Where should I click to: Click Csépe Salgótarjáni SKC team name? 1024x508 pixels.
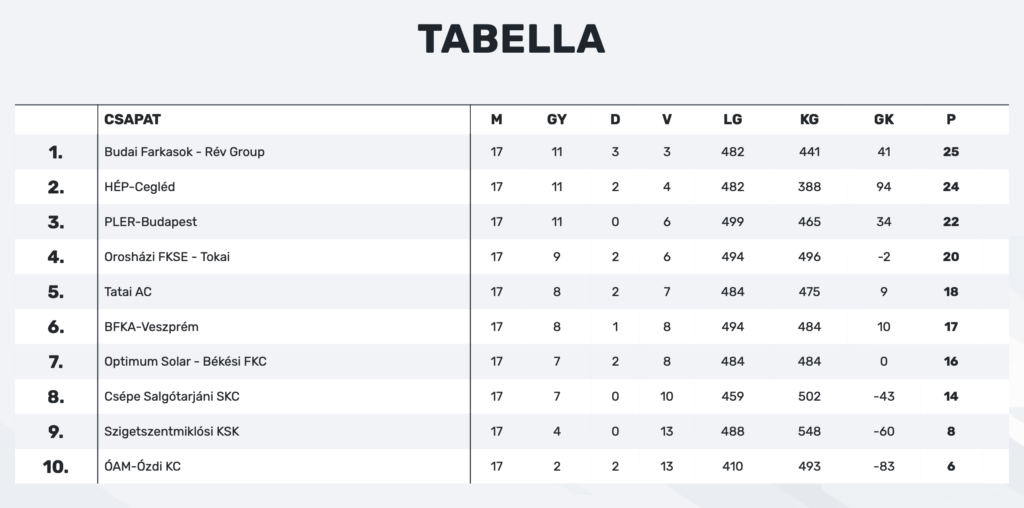pyautogui.click(x=172, y=397)
